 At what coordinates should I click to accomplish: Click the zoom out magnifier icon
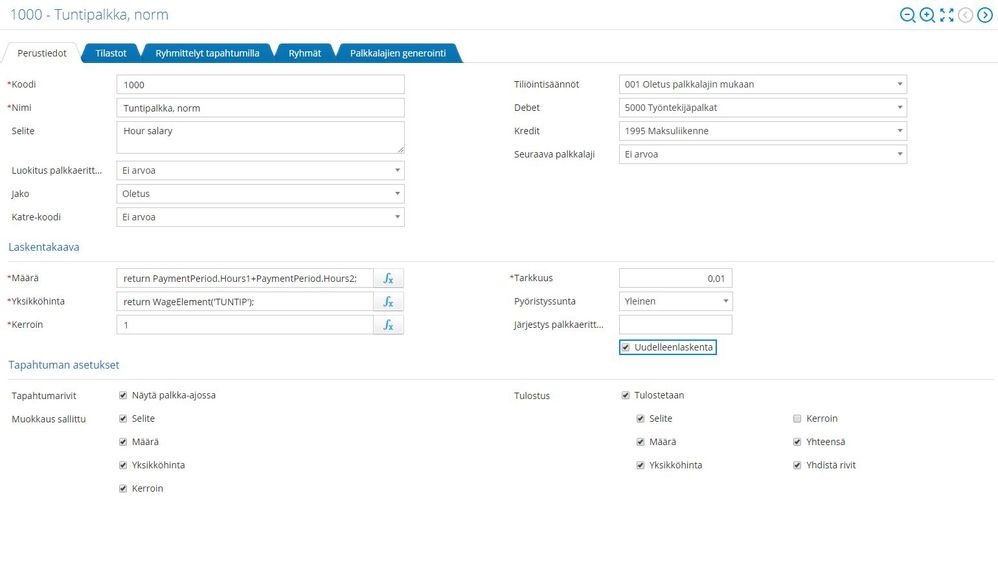click(x=908, y=15)
